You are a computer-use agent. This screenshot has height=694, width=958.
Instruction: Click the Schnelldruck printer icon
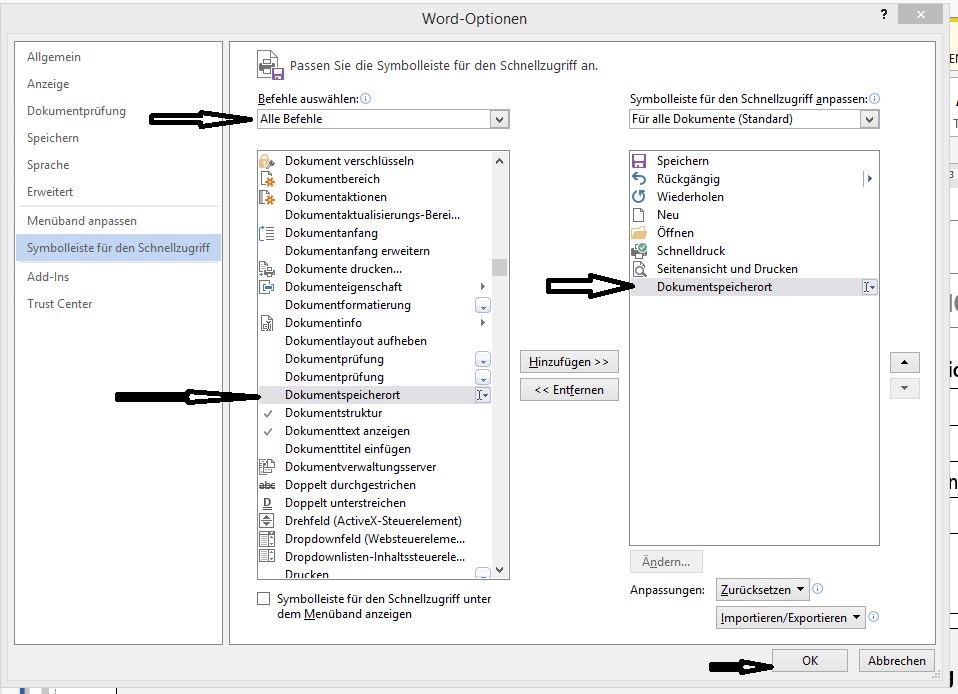pos(639,250)
